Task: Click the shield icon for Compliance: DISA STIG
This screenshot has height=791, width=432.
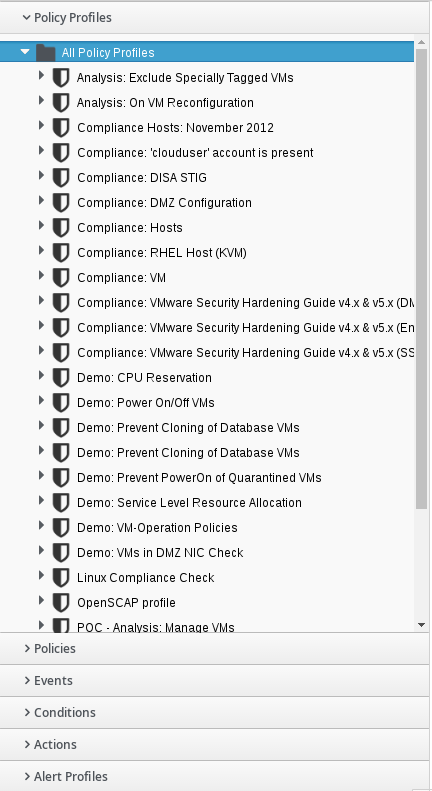Action: (61, 178)
